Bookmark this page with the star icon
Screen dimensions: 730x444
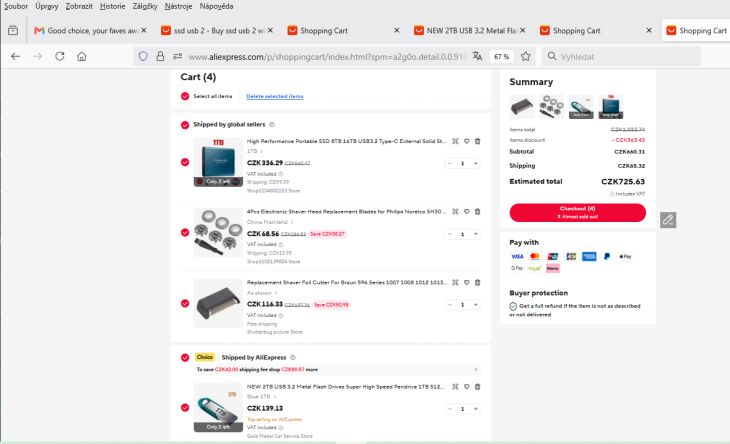coord(526,56)
